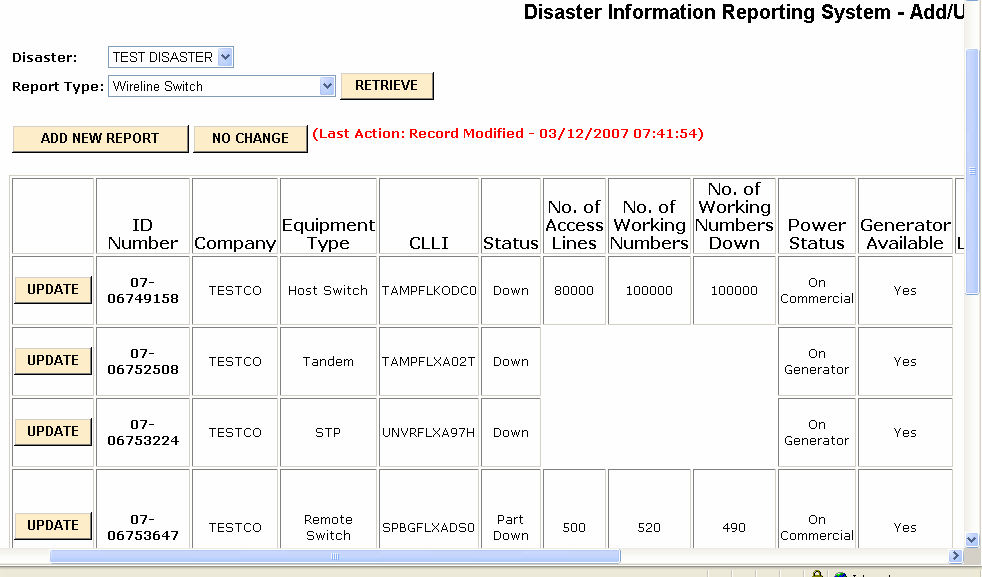The width and height of the screenshot is (982, 577).
Task: Click the ADD NEW REPORT button
Action: (100, 138)
